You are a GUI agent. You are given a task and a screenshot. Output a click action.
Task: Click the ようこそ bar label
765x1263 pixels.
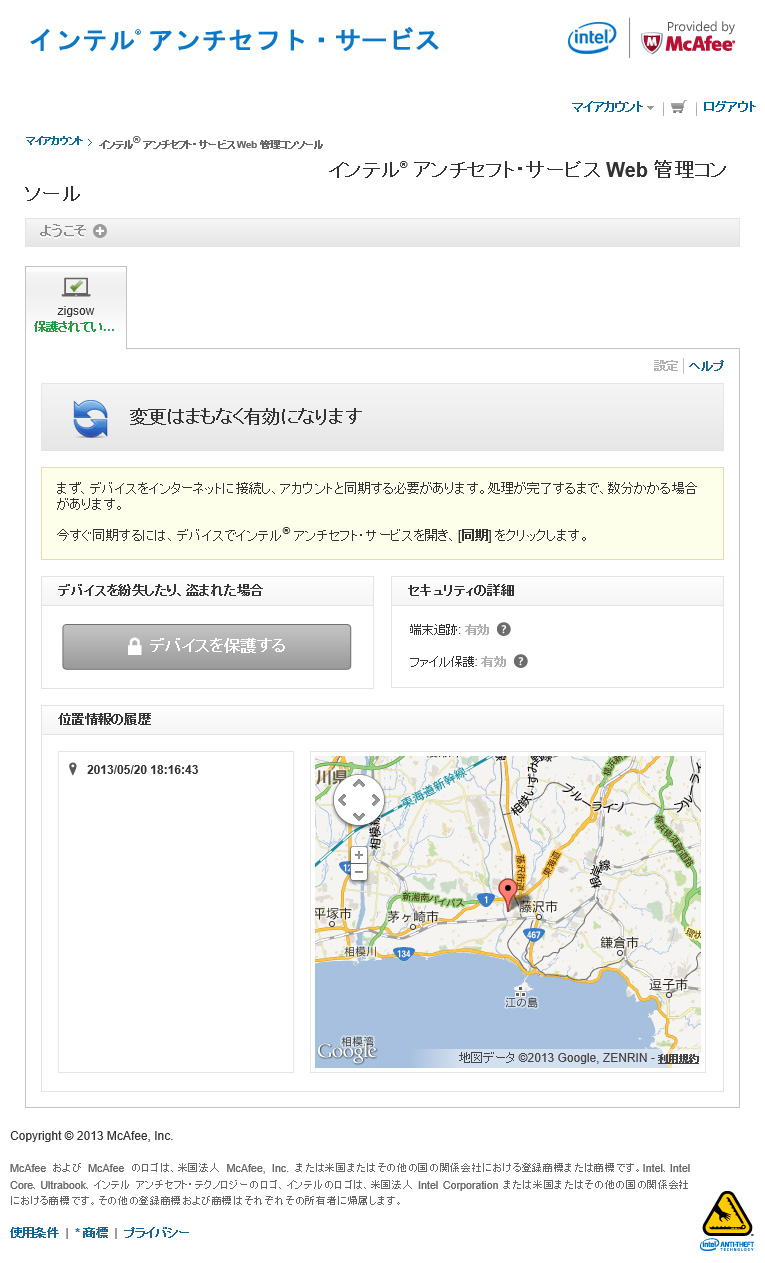[x=63, y=231]
